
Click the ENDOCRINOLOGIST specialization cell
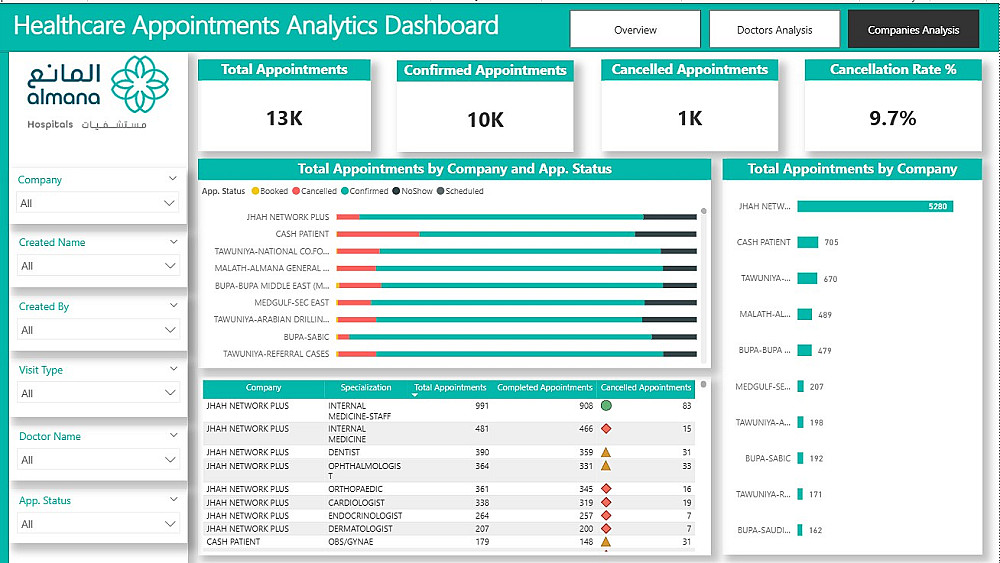[x=365, y=515]
